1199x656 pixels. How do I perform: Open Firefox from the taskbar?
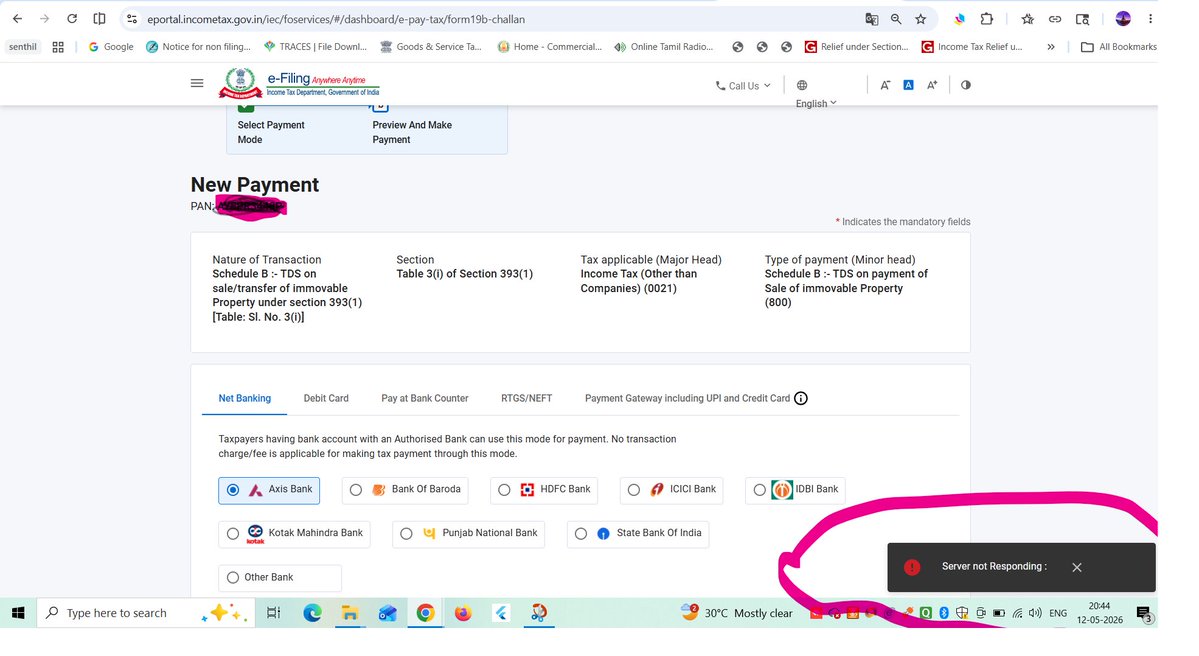click(463, 612)
